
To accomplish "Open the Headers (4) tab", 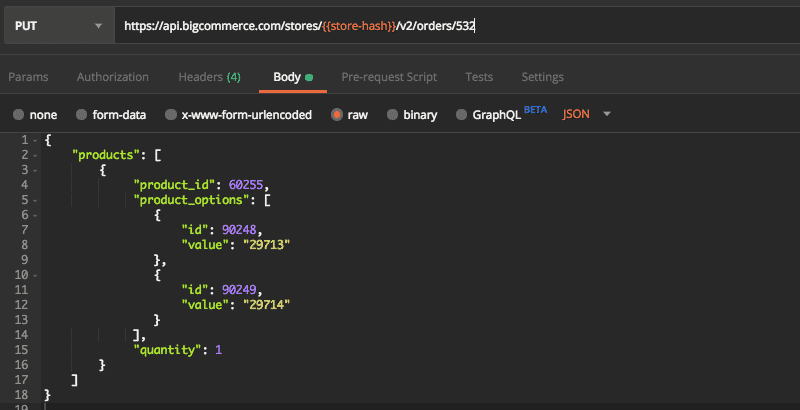I will pyautogui.click(x=209, y=77).
